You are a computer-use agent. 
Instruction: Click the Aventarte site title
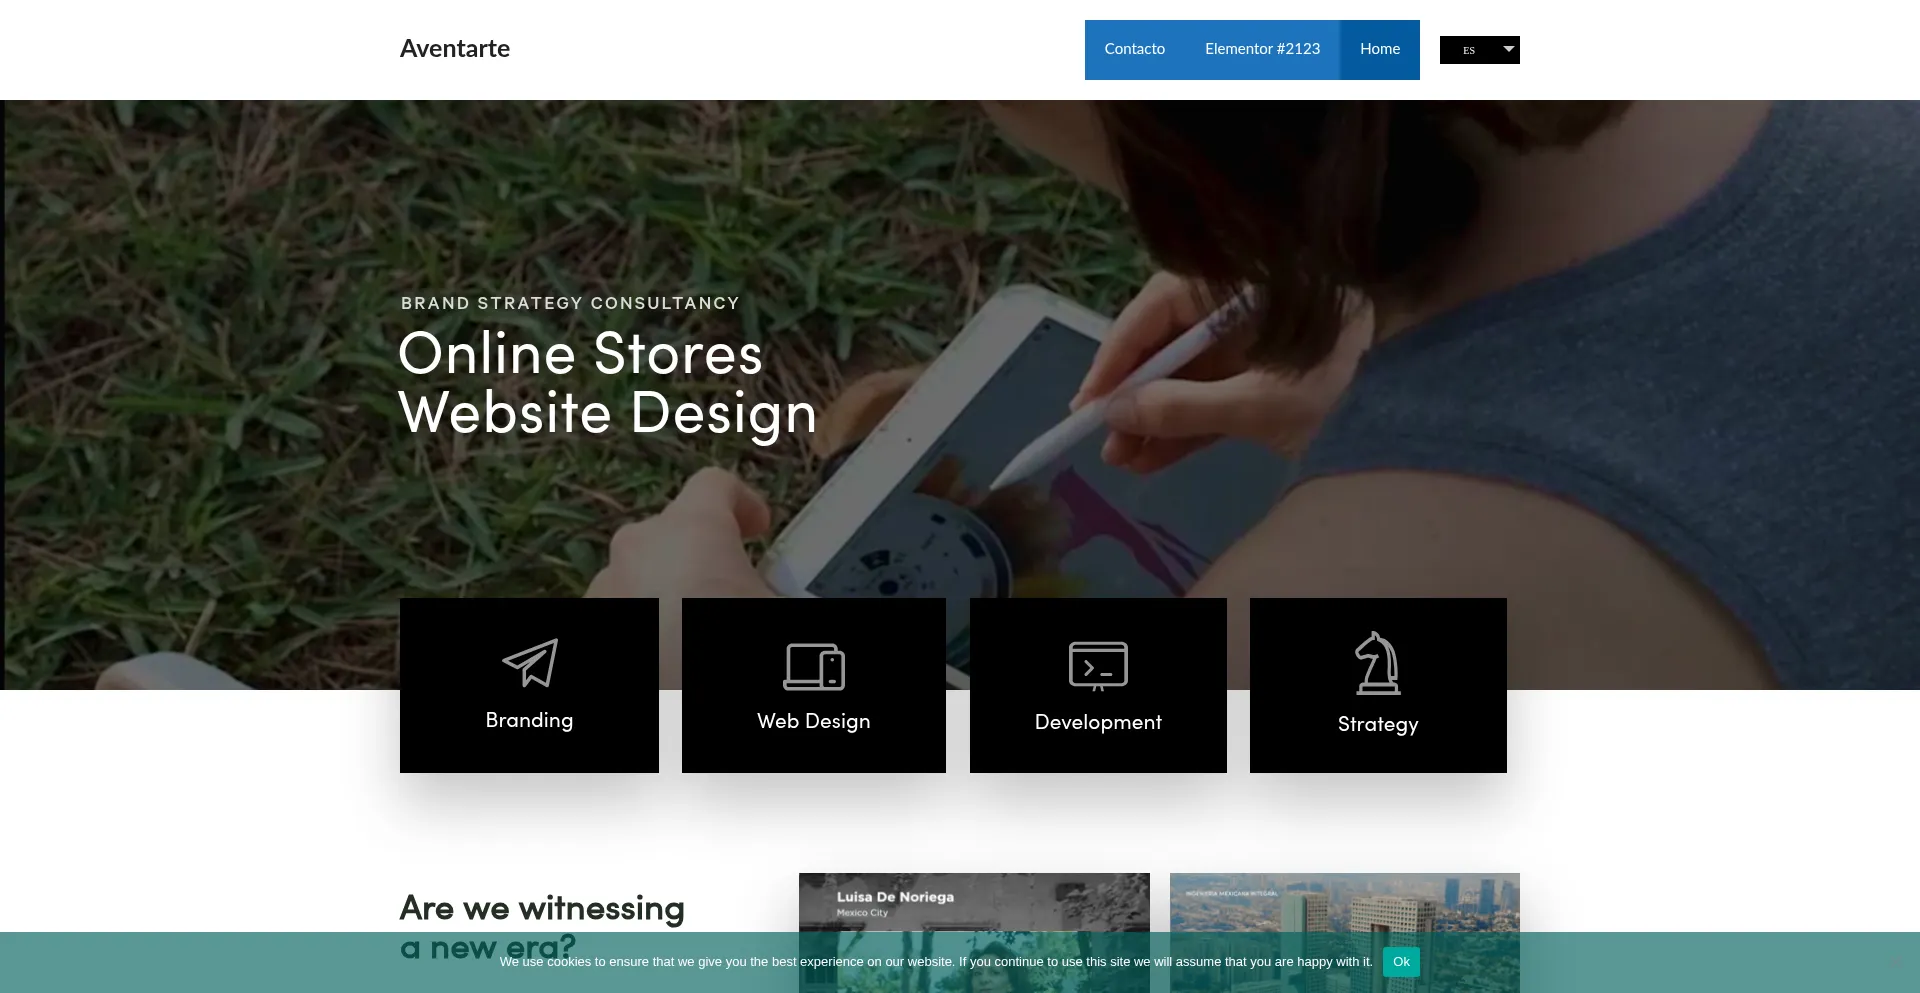[455, 49]
